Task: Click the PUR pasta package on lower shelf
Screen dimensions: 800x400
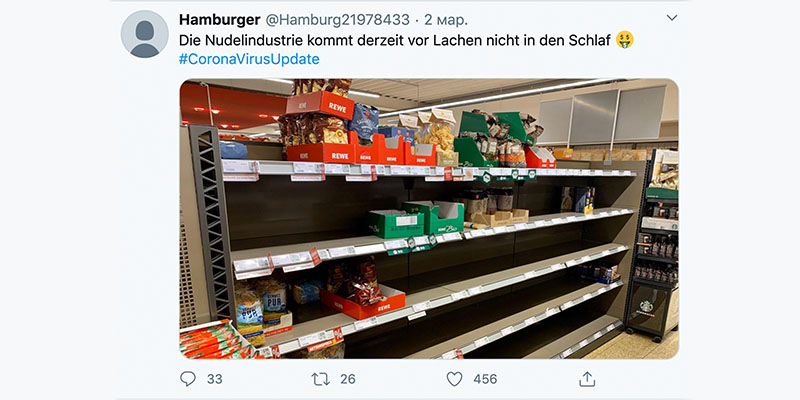Action: point(271,299)
